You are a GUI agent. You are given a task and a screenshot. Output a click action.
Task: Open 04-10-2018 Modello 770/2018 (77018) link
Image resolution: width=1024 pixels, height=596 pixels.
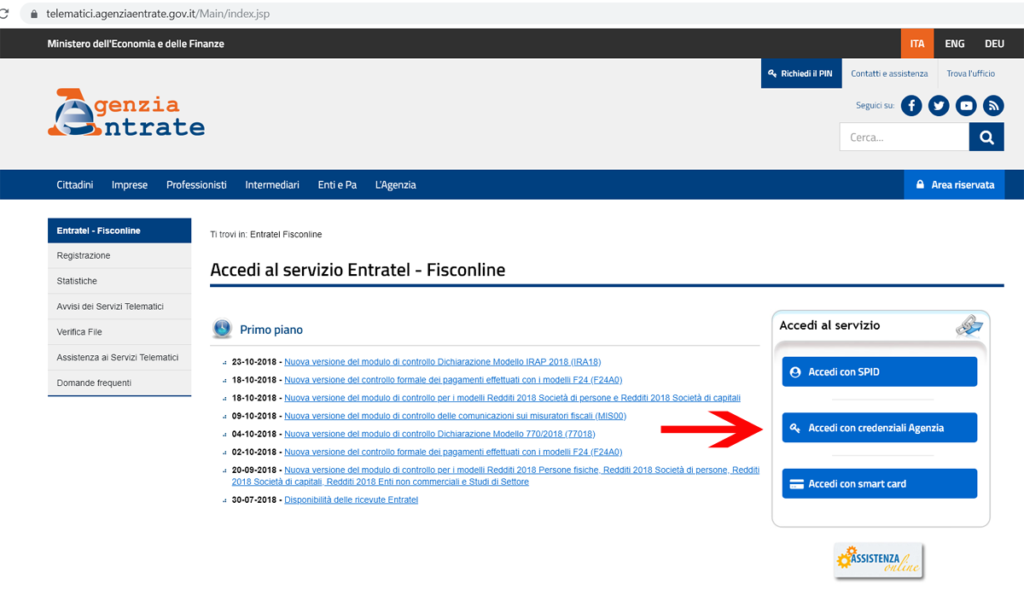[440, 434]
